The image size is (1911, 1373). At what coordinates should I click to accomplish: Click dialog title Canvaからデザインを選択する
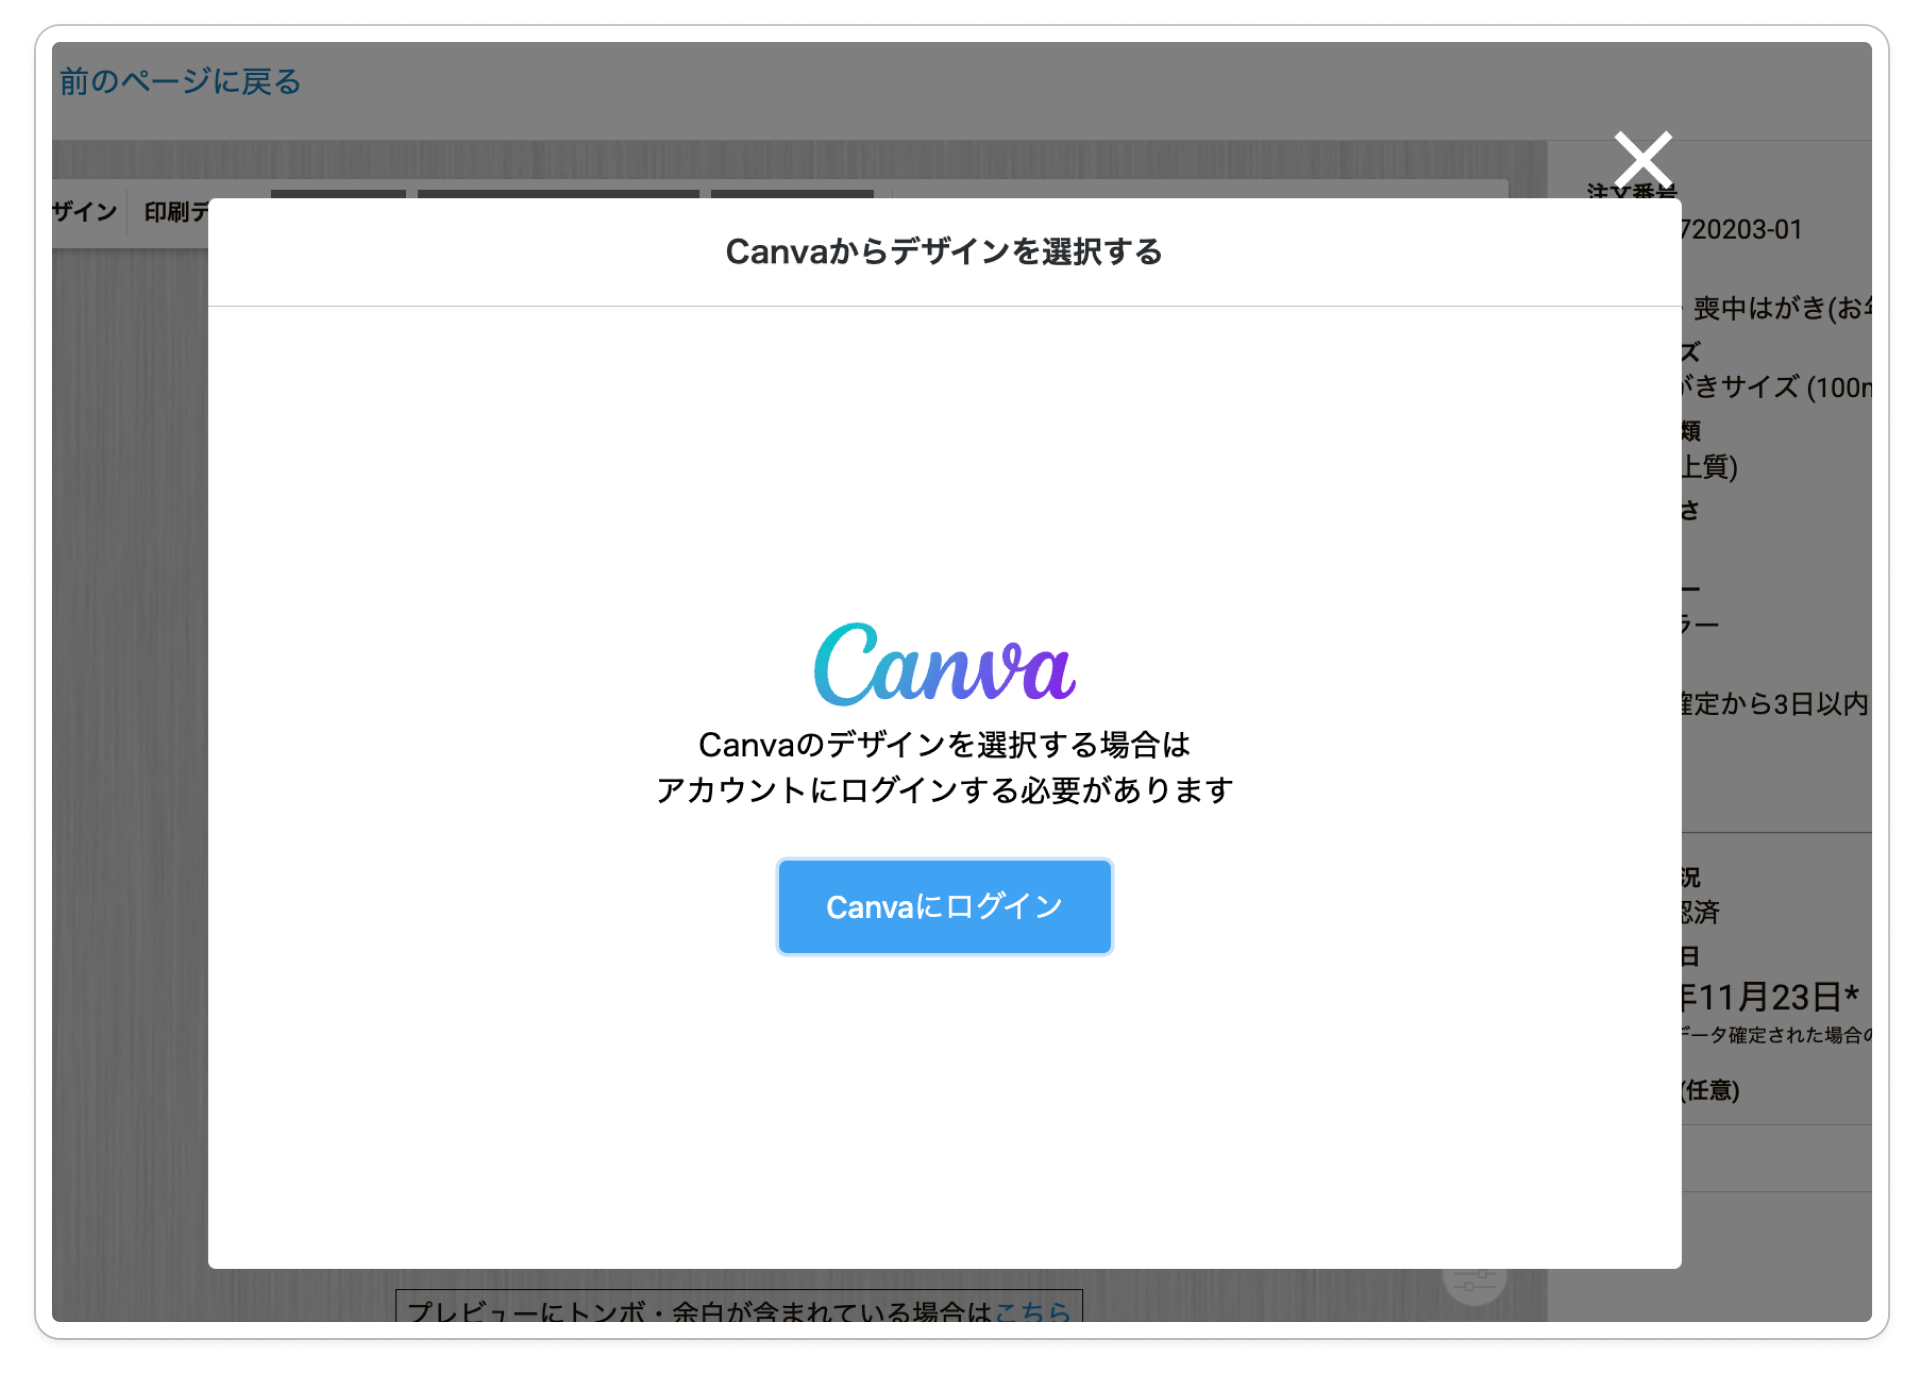[x=943, y=252]
